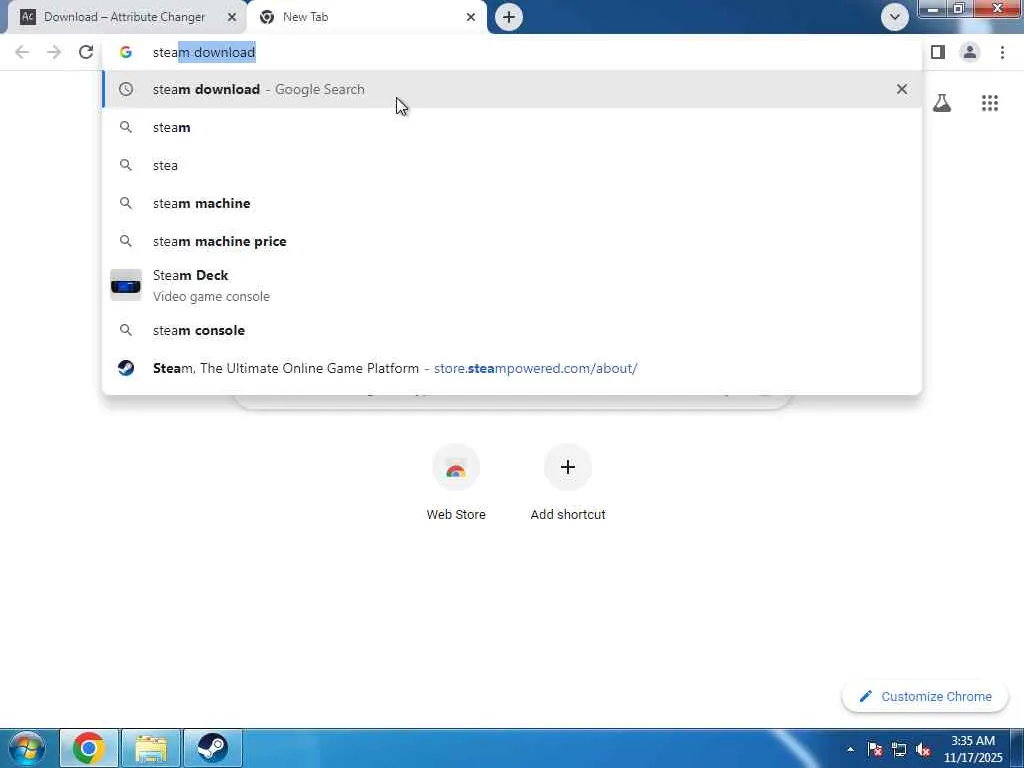1024x768 pixels.
Task: Pick the 'steam console' suggestion
Action: click(512, 330)
